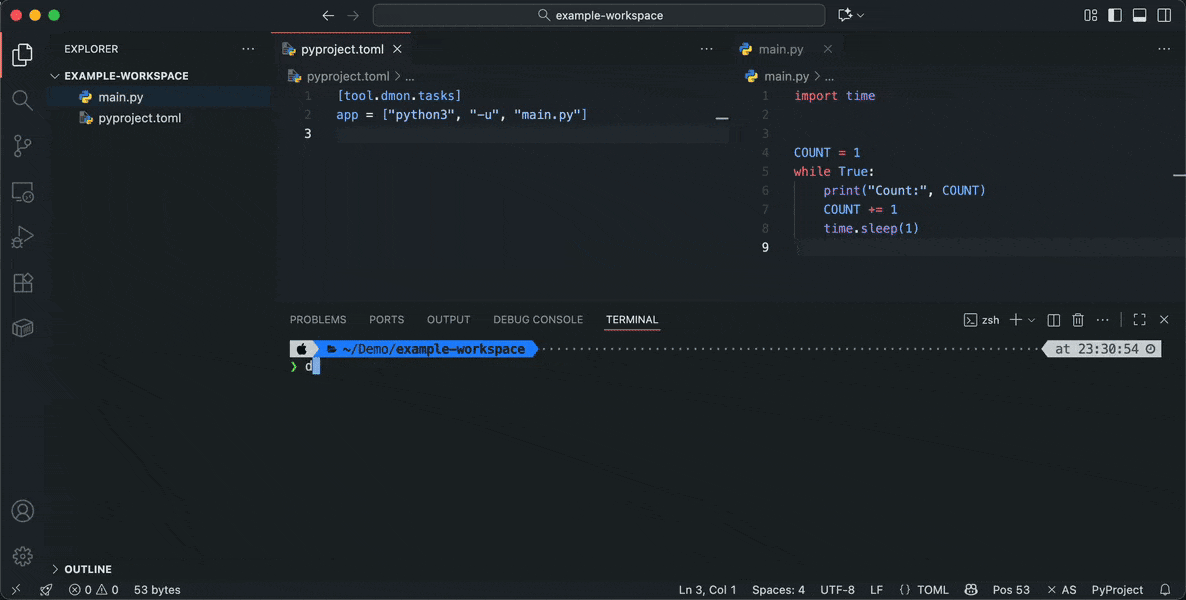Open the OUTPUT panel tab
This screenshot has width=1186, height=600.
pos(449,320)
